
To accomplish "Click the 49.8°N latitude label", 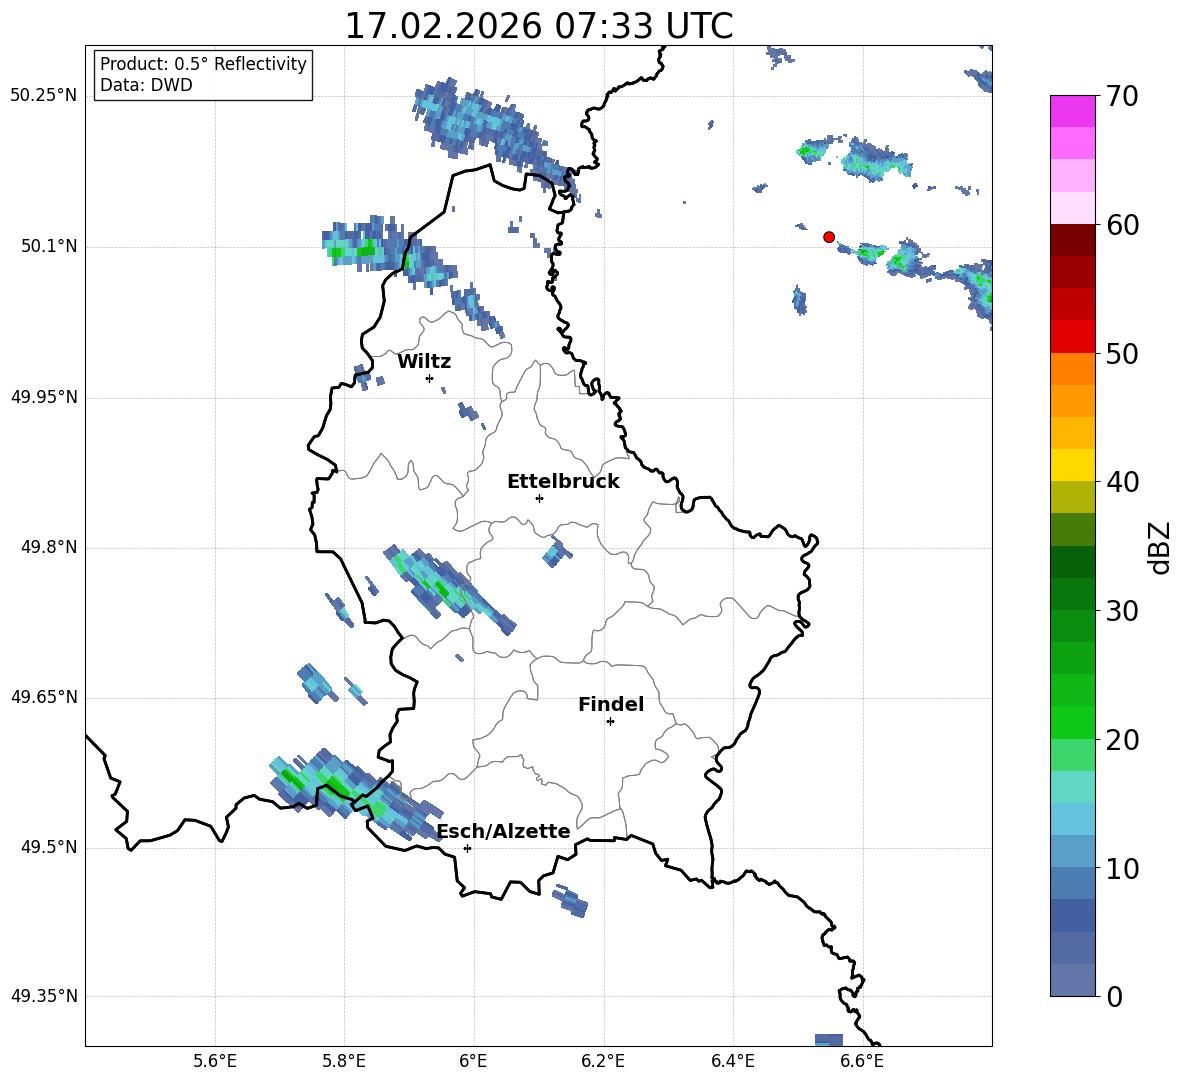I will coord(49,547).
